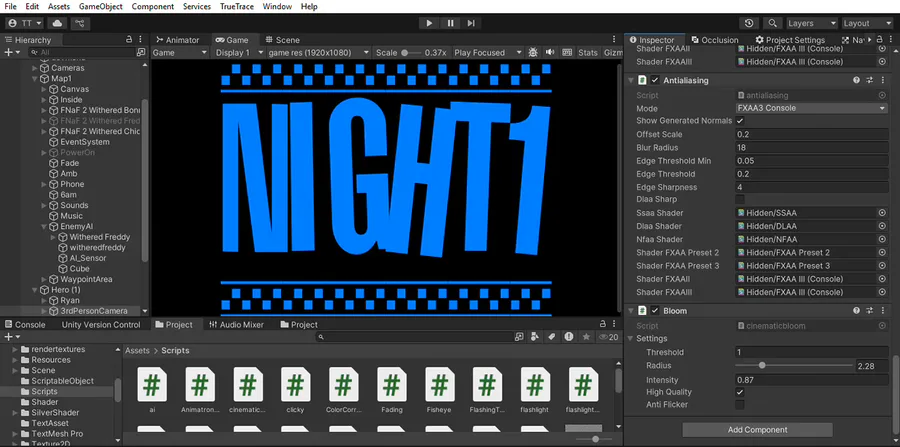Click Search by Label tag icon
The width and height of the screenshot is (900, 447).
pos(552,337)
